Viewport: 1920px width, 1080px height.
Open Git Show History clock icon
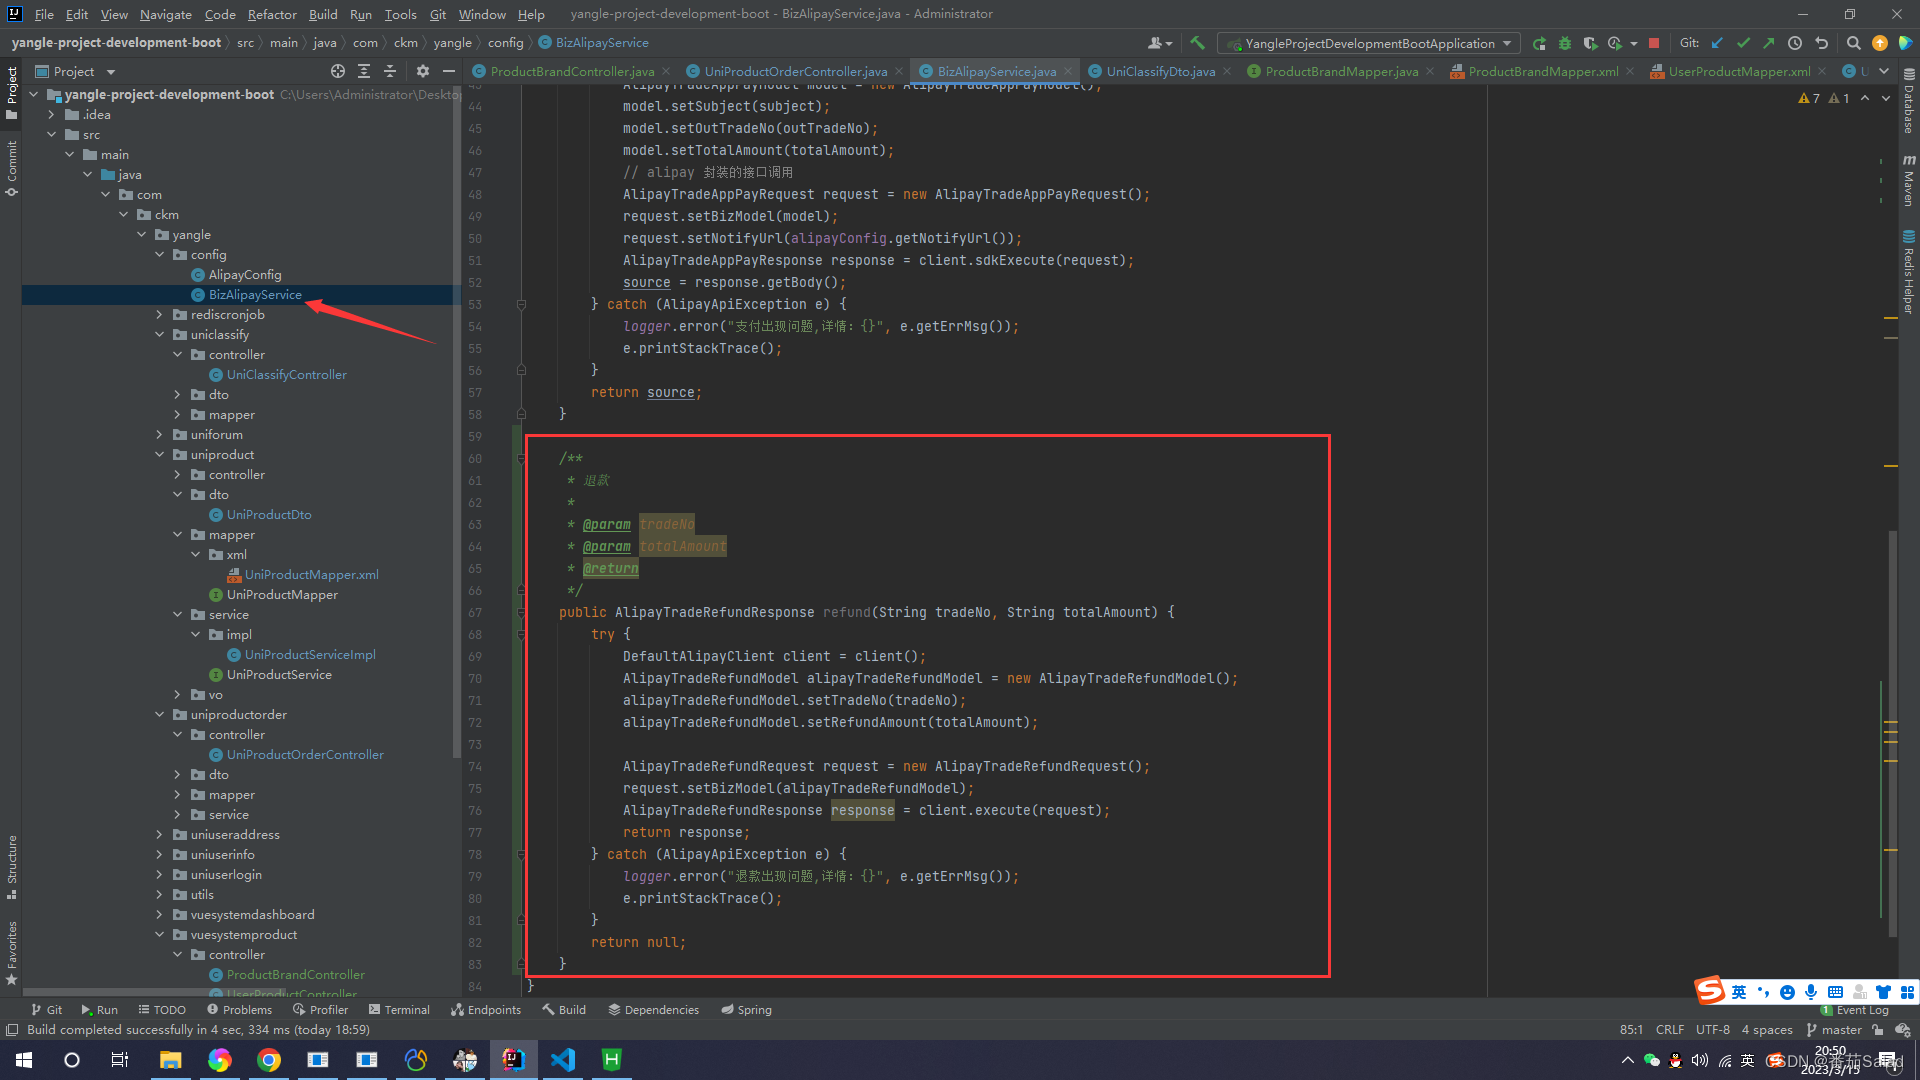click(x=1795, y=43)
